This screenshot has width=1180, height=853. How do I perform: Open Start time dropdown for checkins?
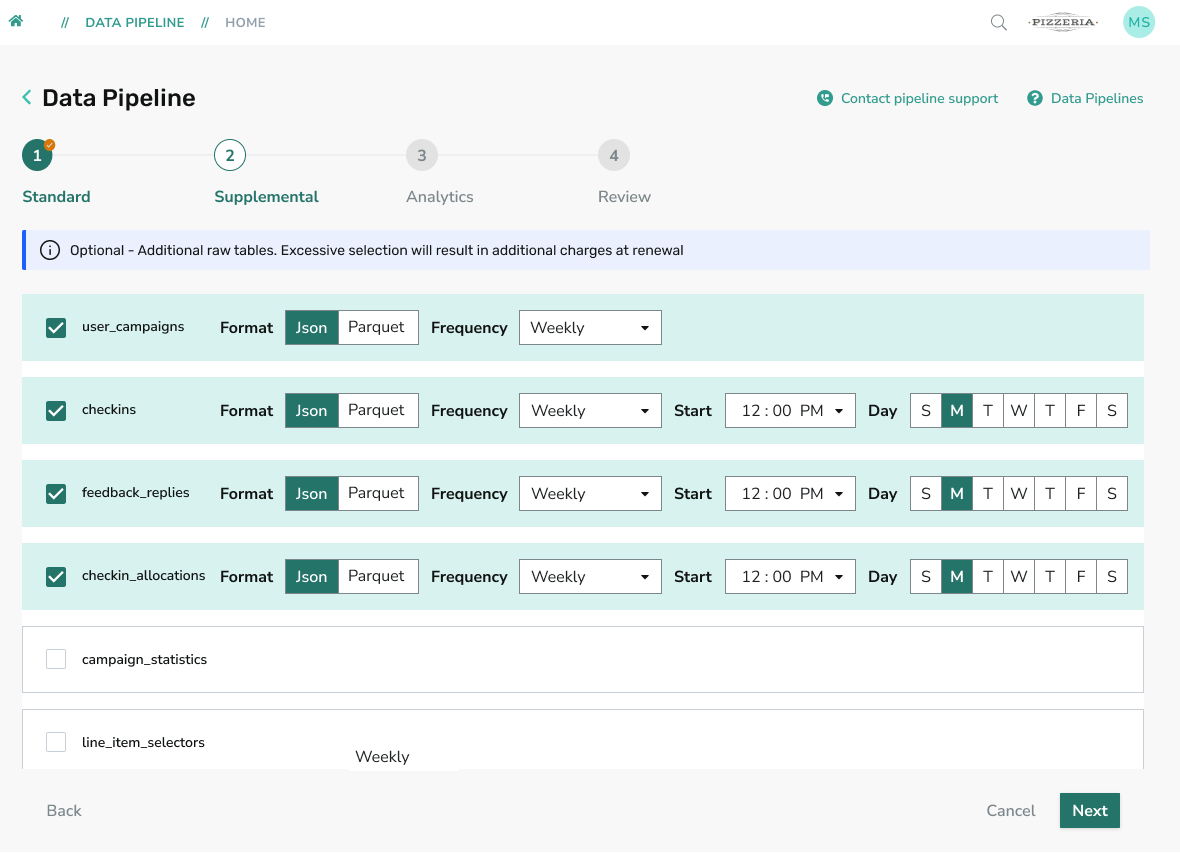click(790, 410)
